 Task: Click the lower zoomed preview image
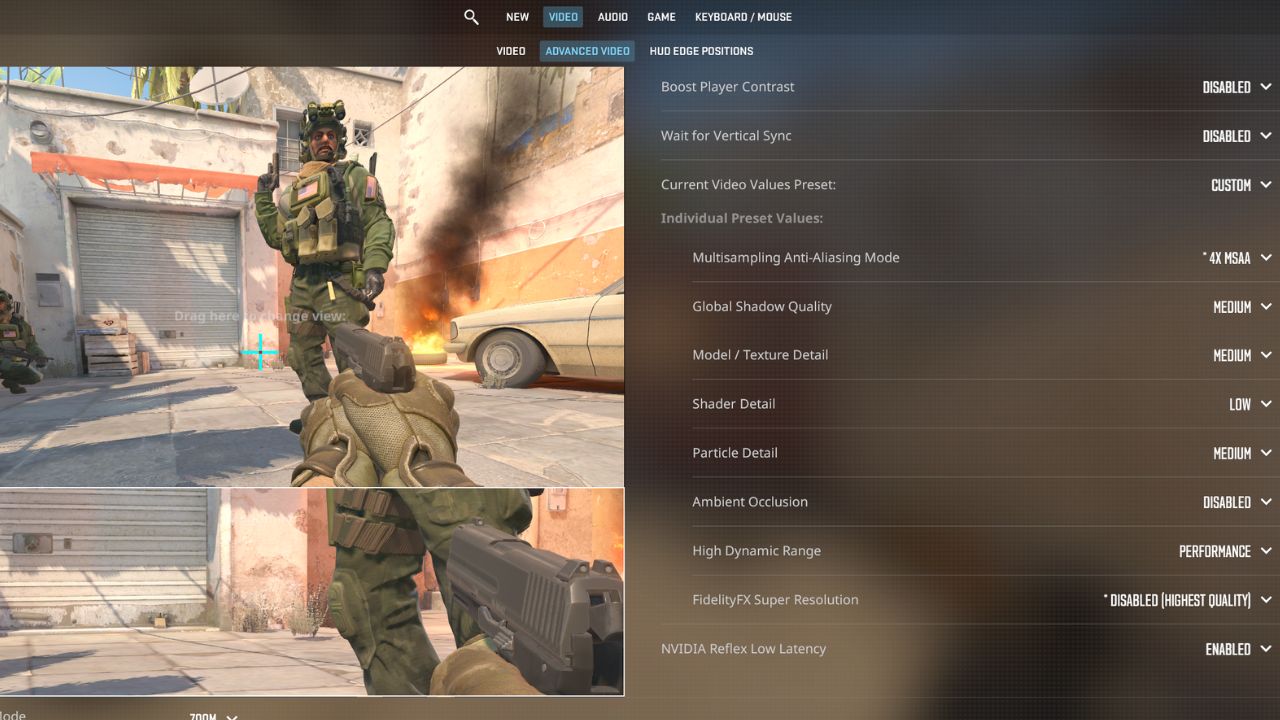pyautogui.click(x=311, y=591)
